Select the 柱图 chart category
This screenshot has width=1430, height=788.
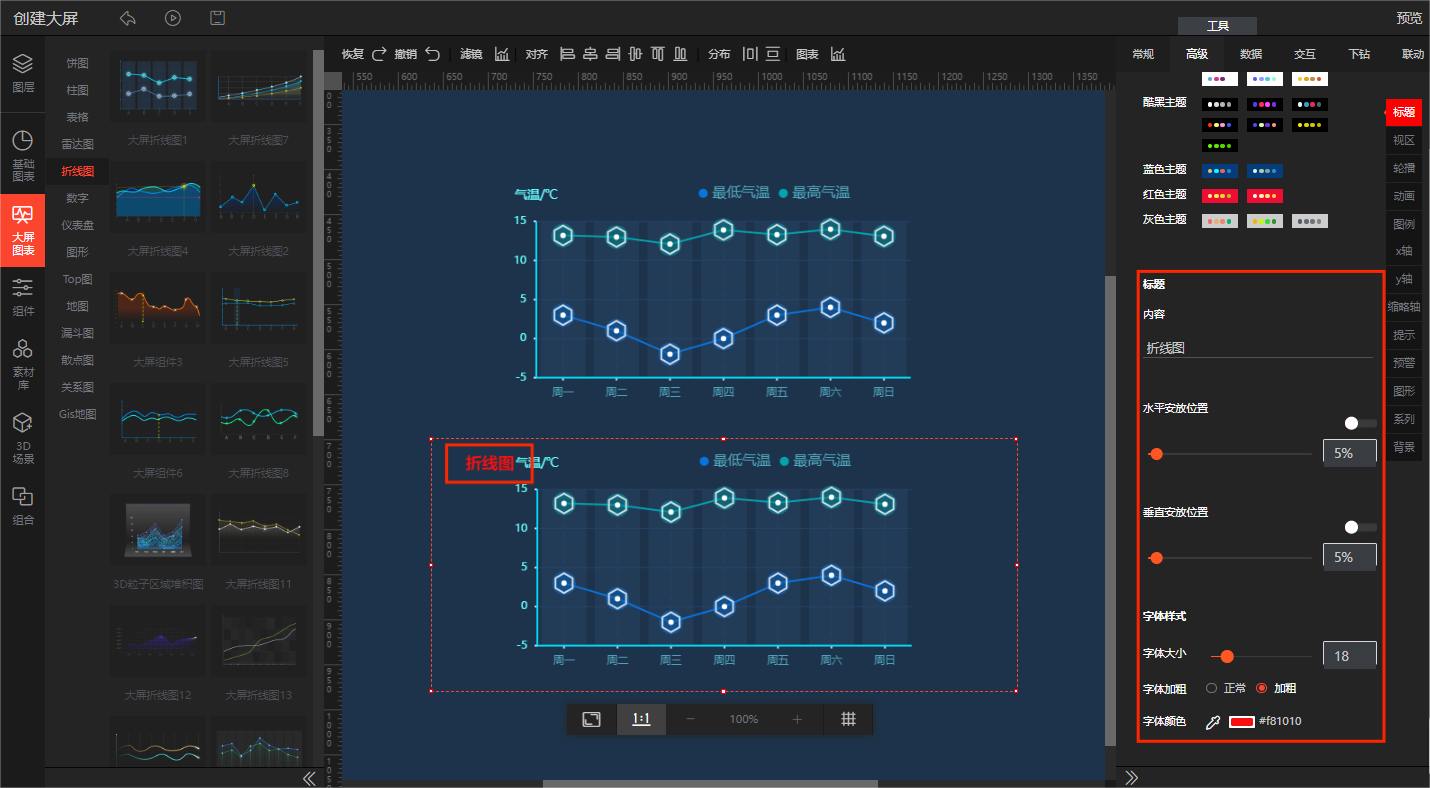(x=78, y=90)
